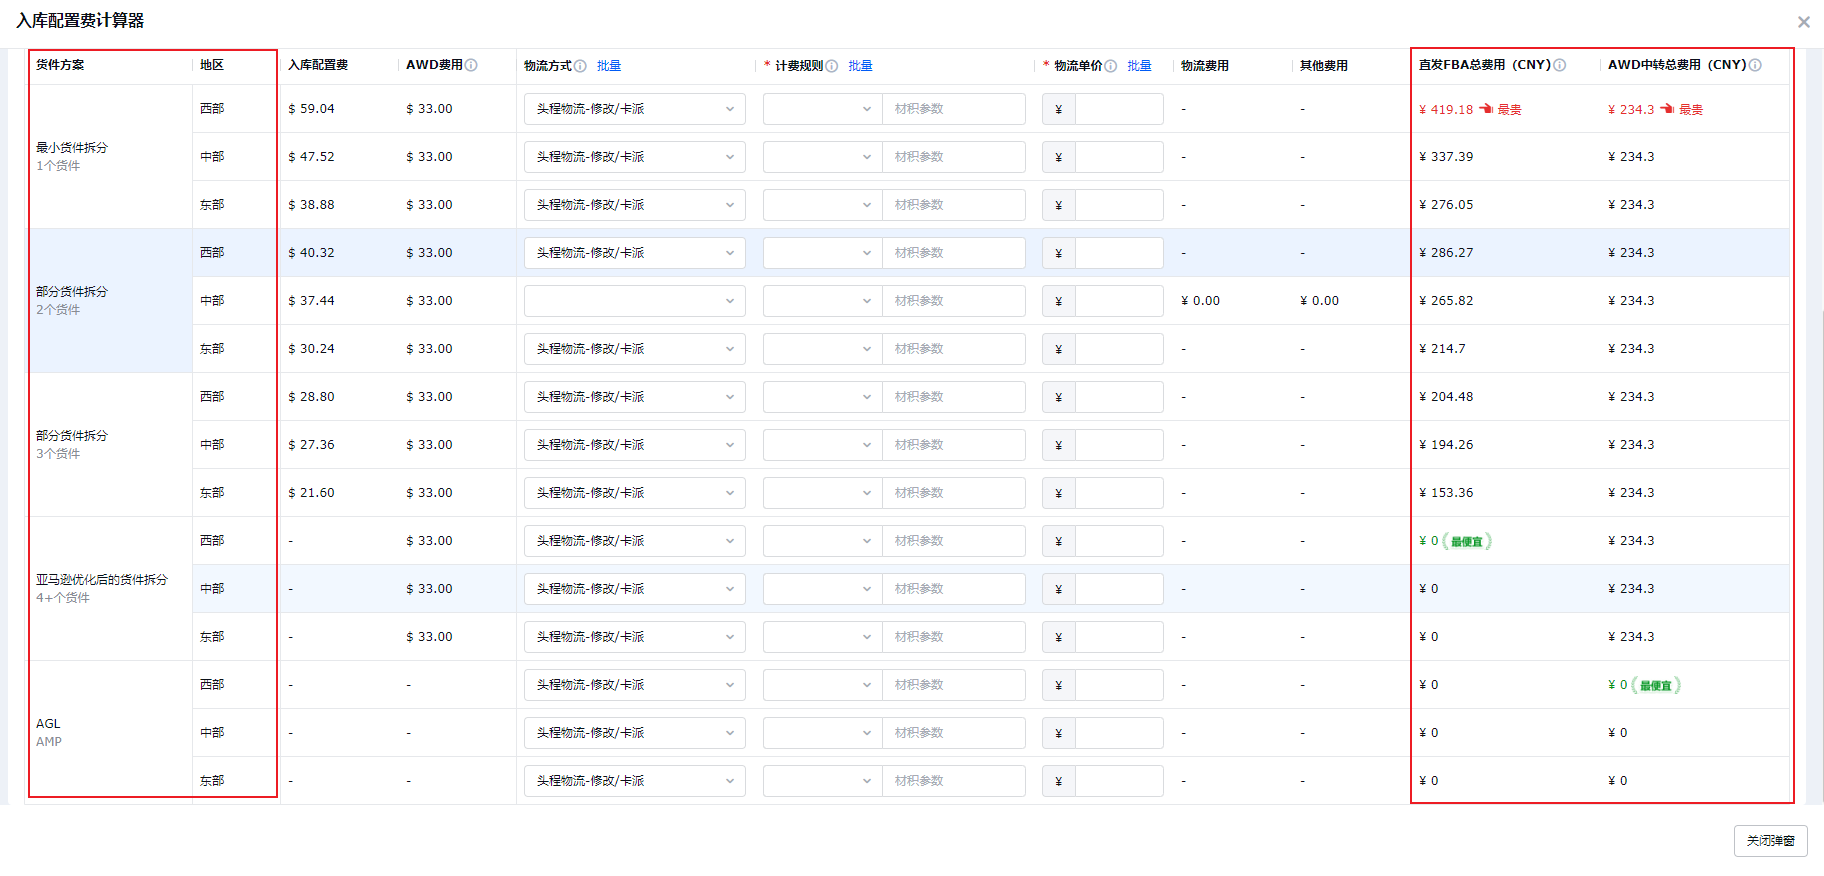The height and width of the screenshot is (876, 1824).
Task: Close the 入库配置费计算器 dialog with X
Action: coord(1803,22)
